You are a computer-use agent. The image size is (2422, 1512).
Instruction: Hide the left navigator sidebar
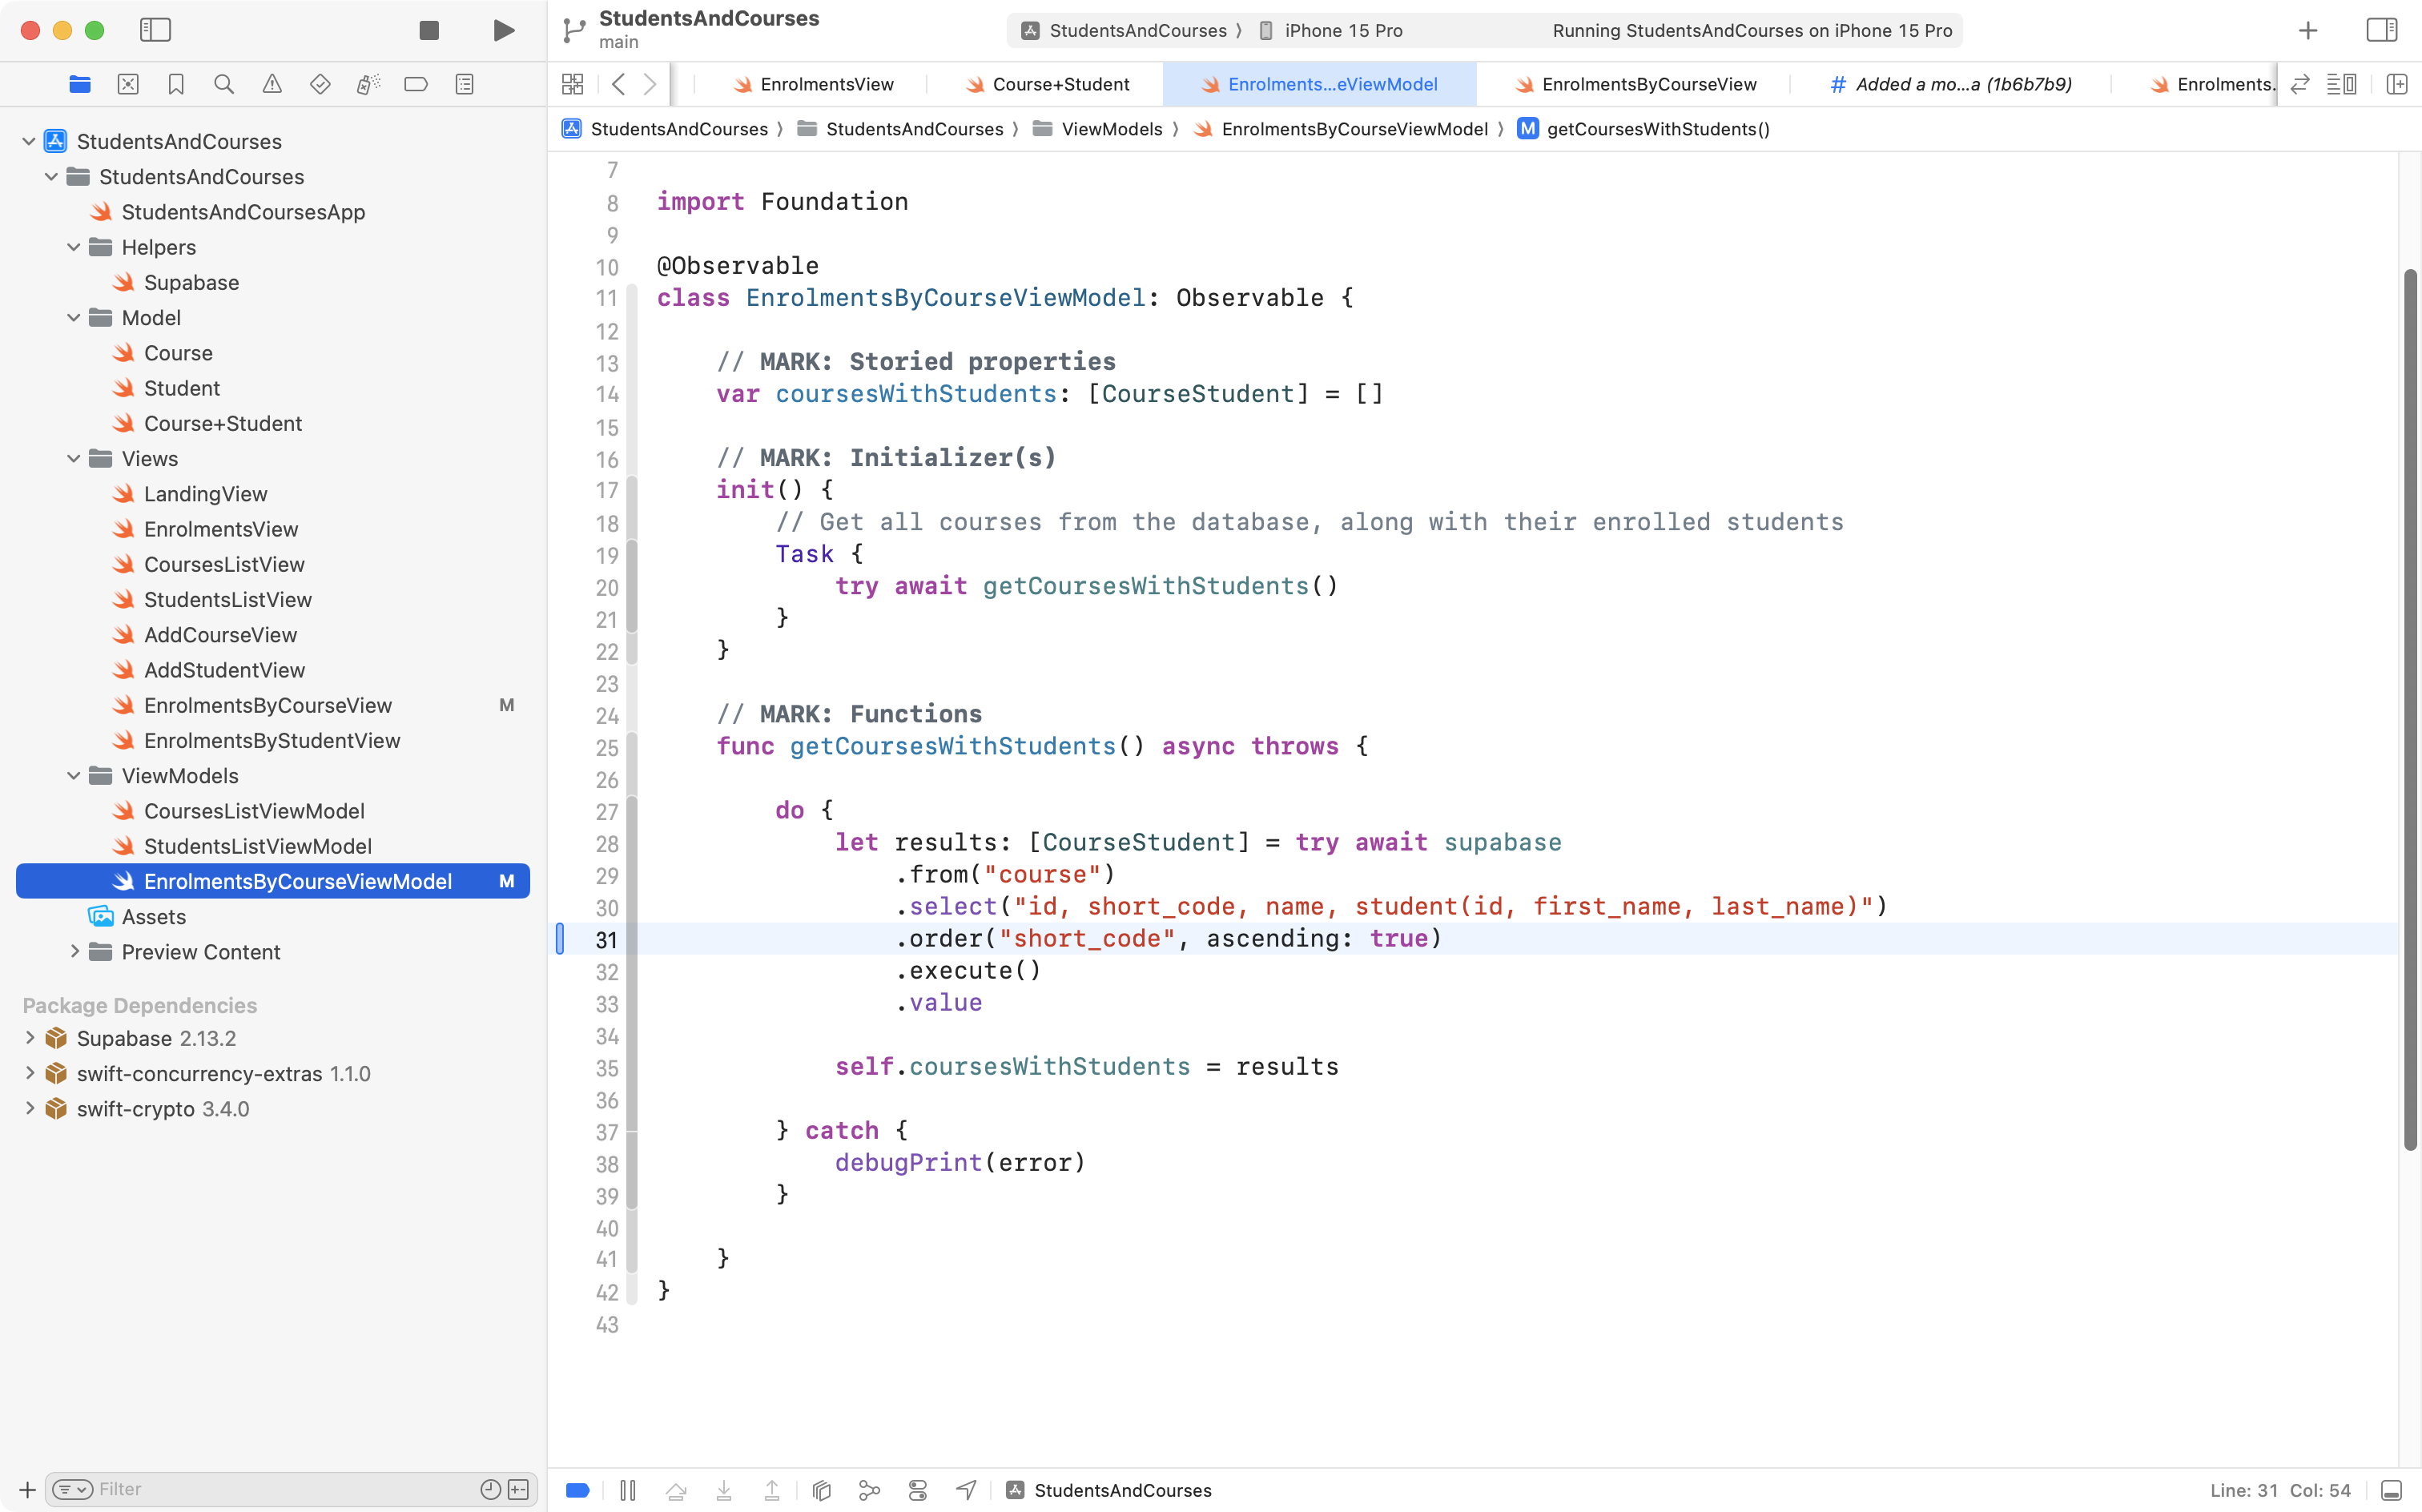tap(156, 30)
